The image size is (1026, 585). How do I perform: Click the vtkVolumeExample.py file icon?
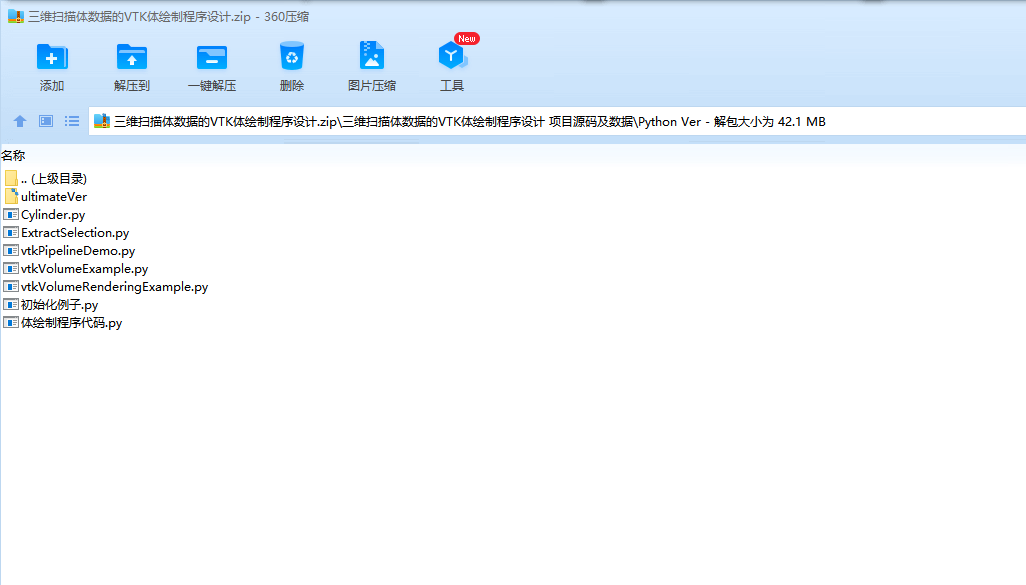coord(10,268)
